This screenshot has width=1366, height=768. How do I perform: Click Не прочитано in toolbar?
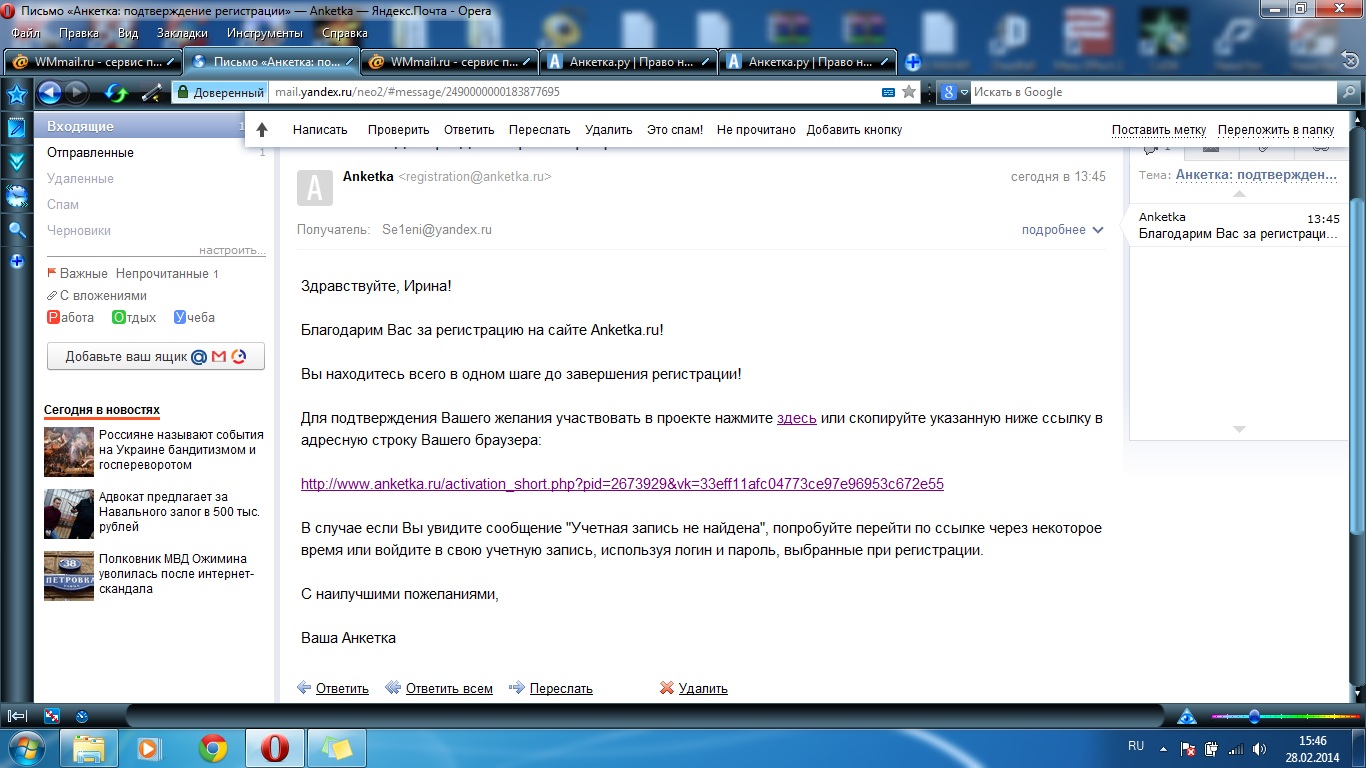pos(756,130)
